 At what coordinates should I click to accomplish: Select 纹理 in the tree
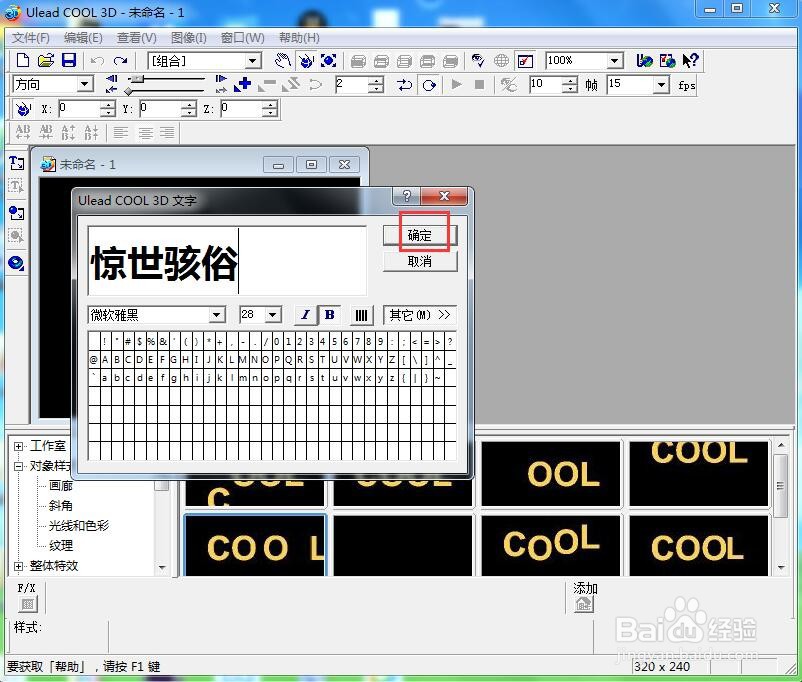click(60, 546)
